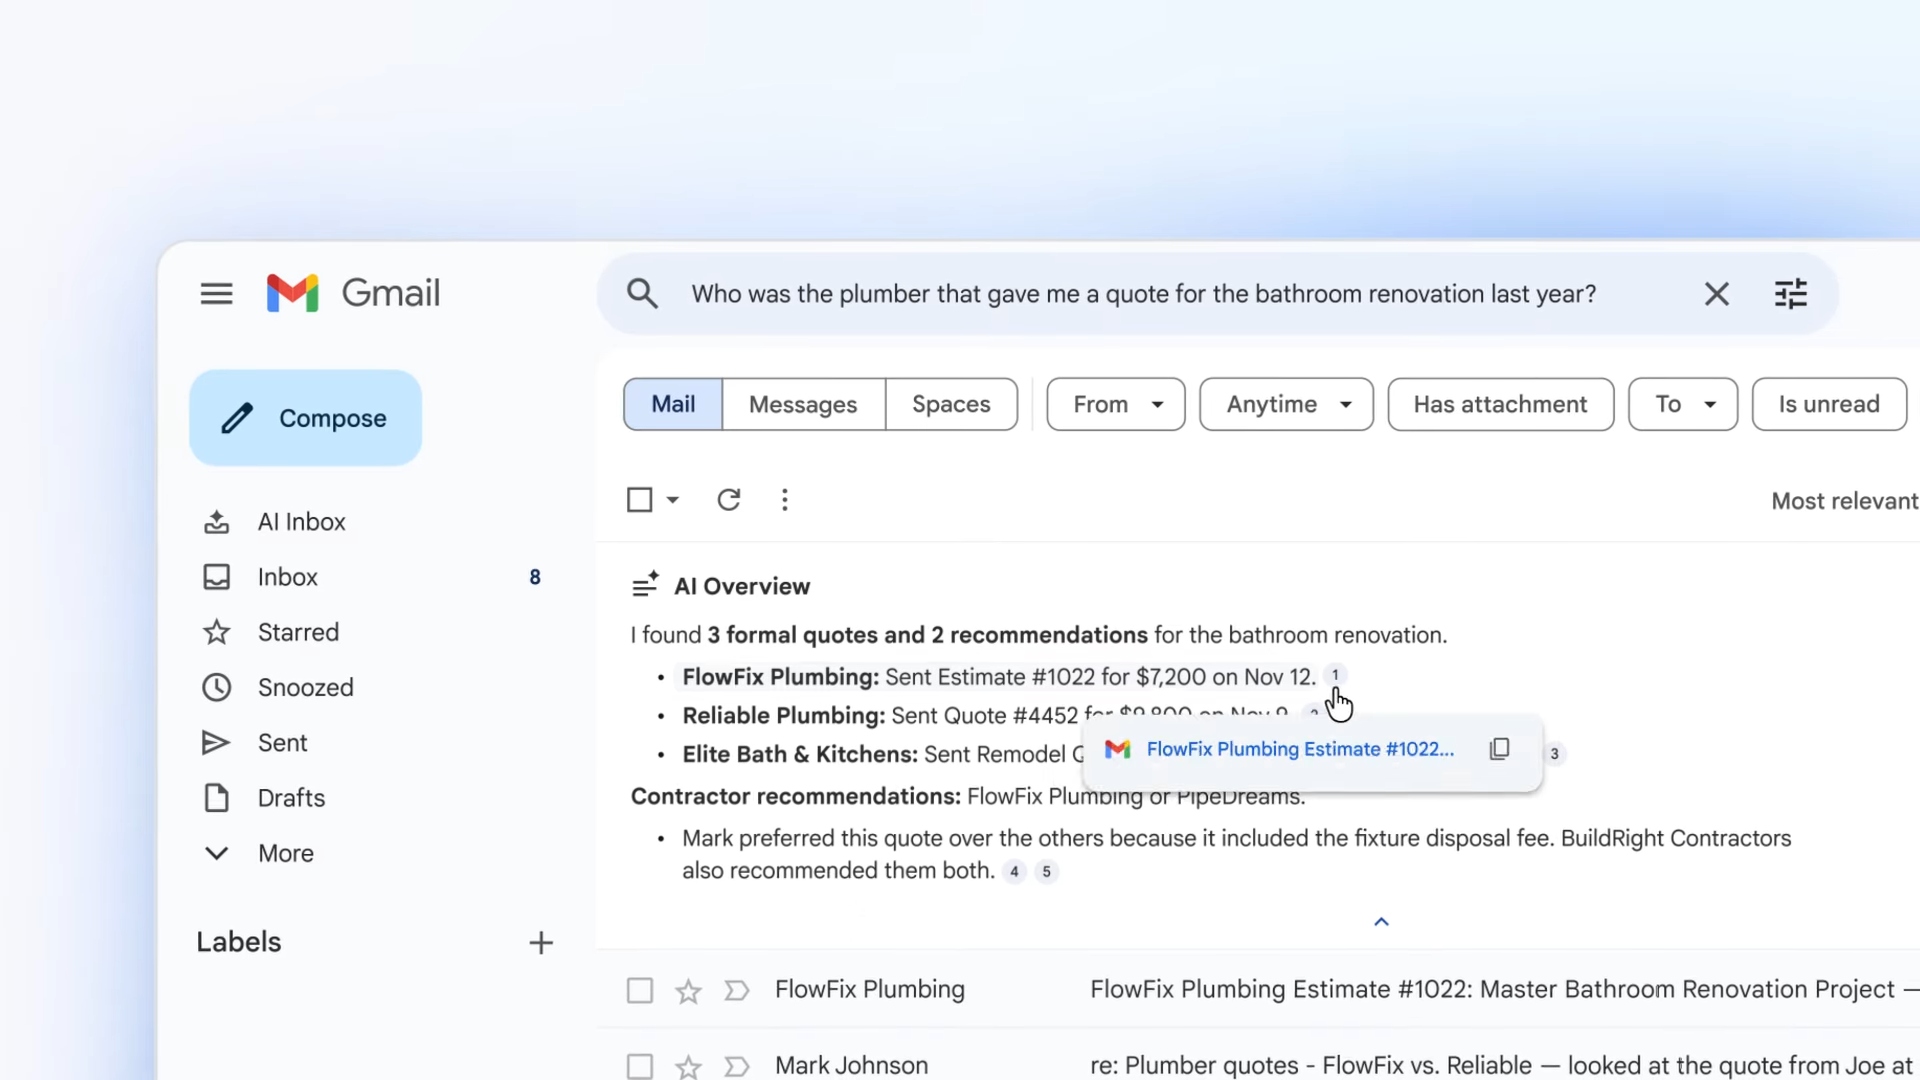This screenshot has height=1080, width=1920.
Task: Expand the More section in the sidebar
Action: (x=285, y=852)
